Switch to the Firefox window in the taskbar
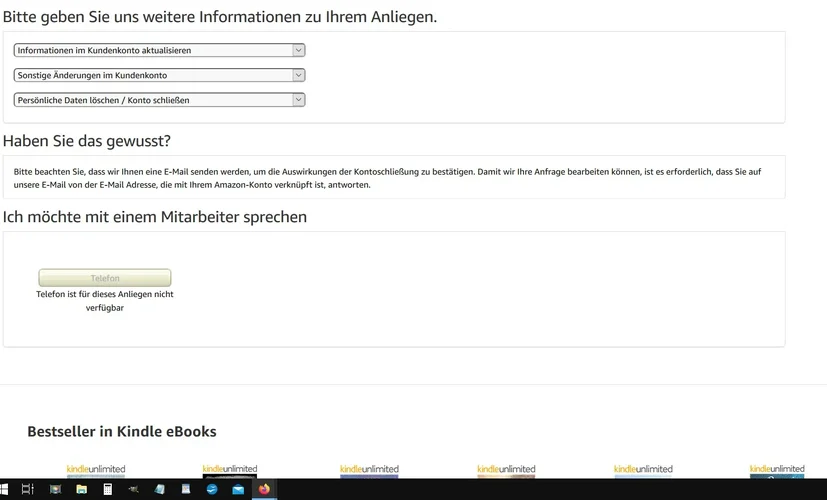This screenshot has width=827, height=500. [x=264, y=489]
